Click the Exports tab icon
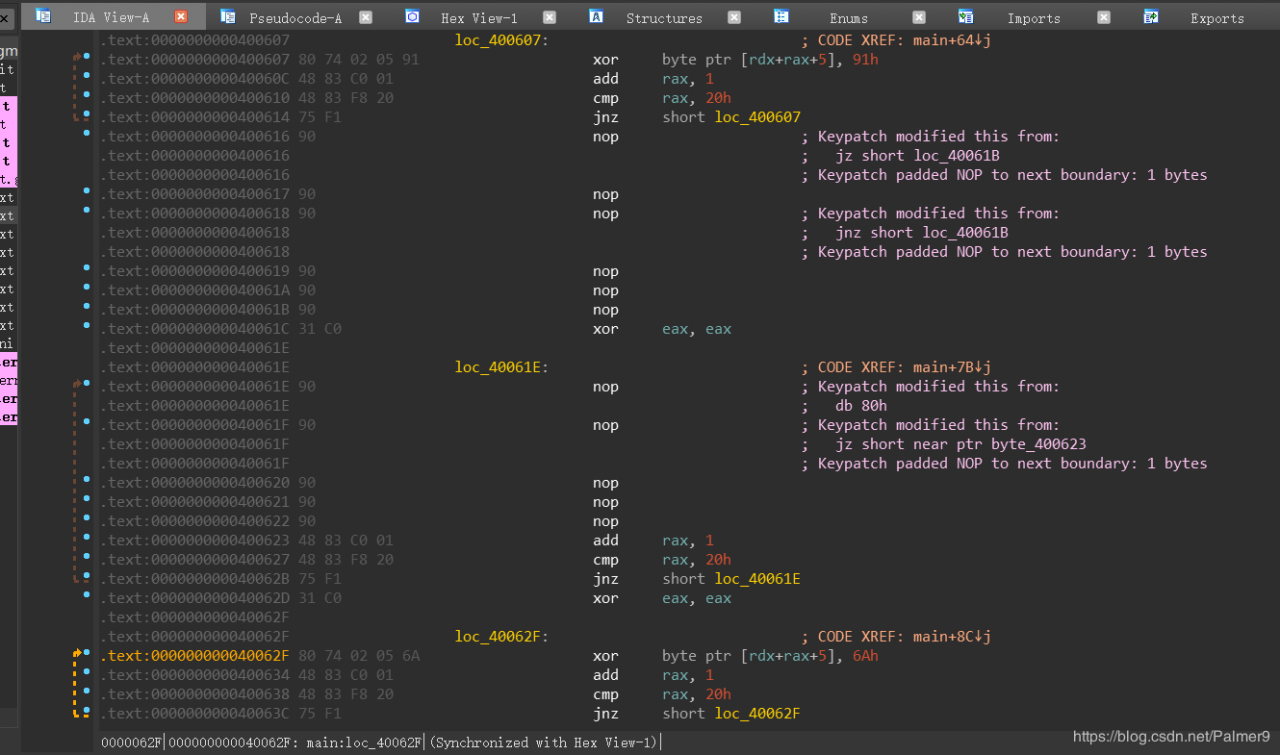 1151,16
